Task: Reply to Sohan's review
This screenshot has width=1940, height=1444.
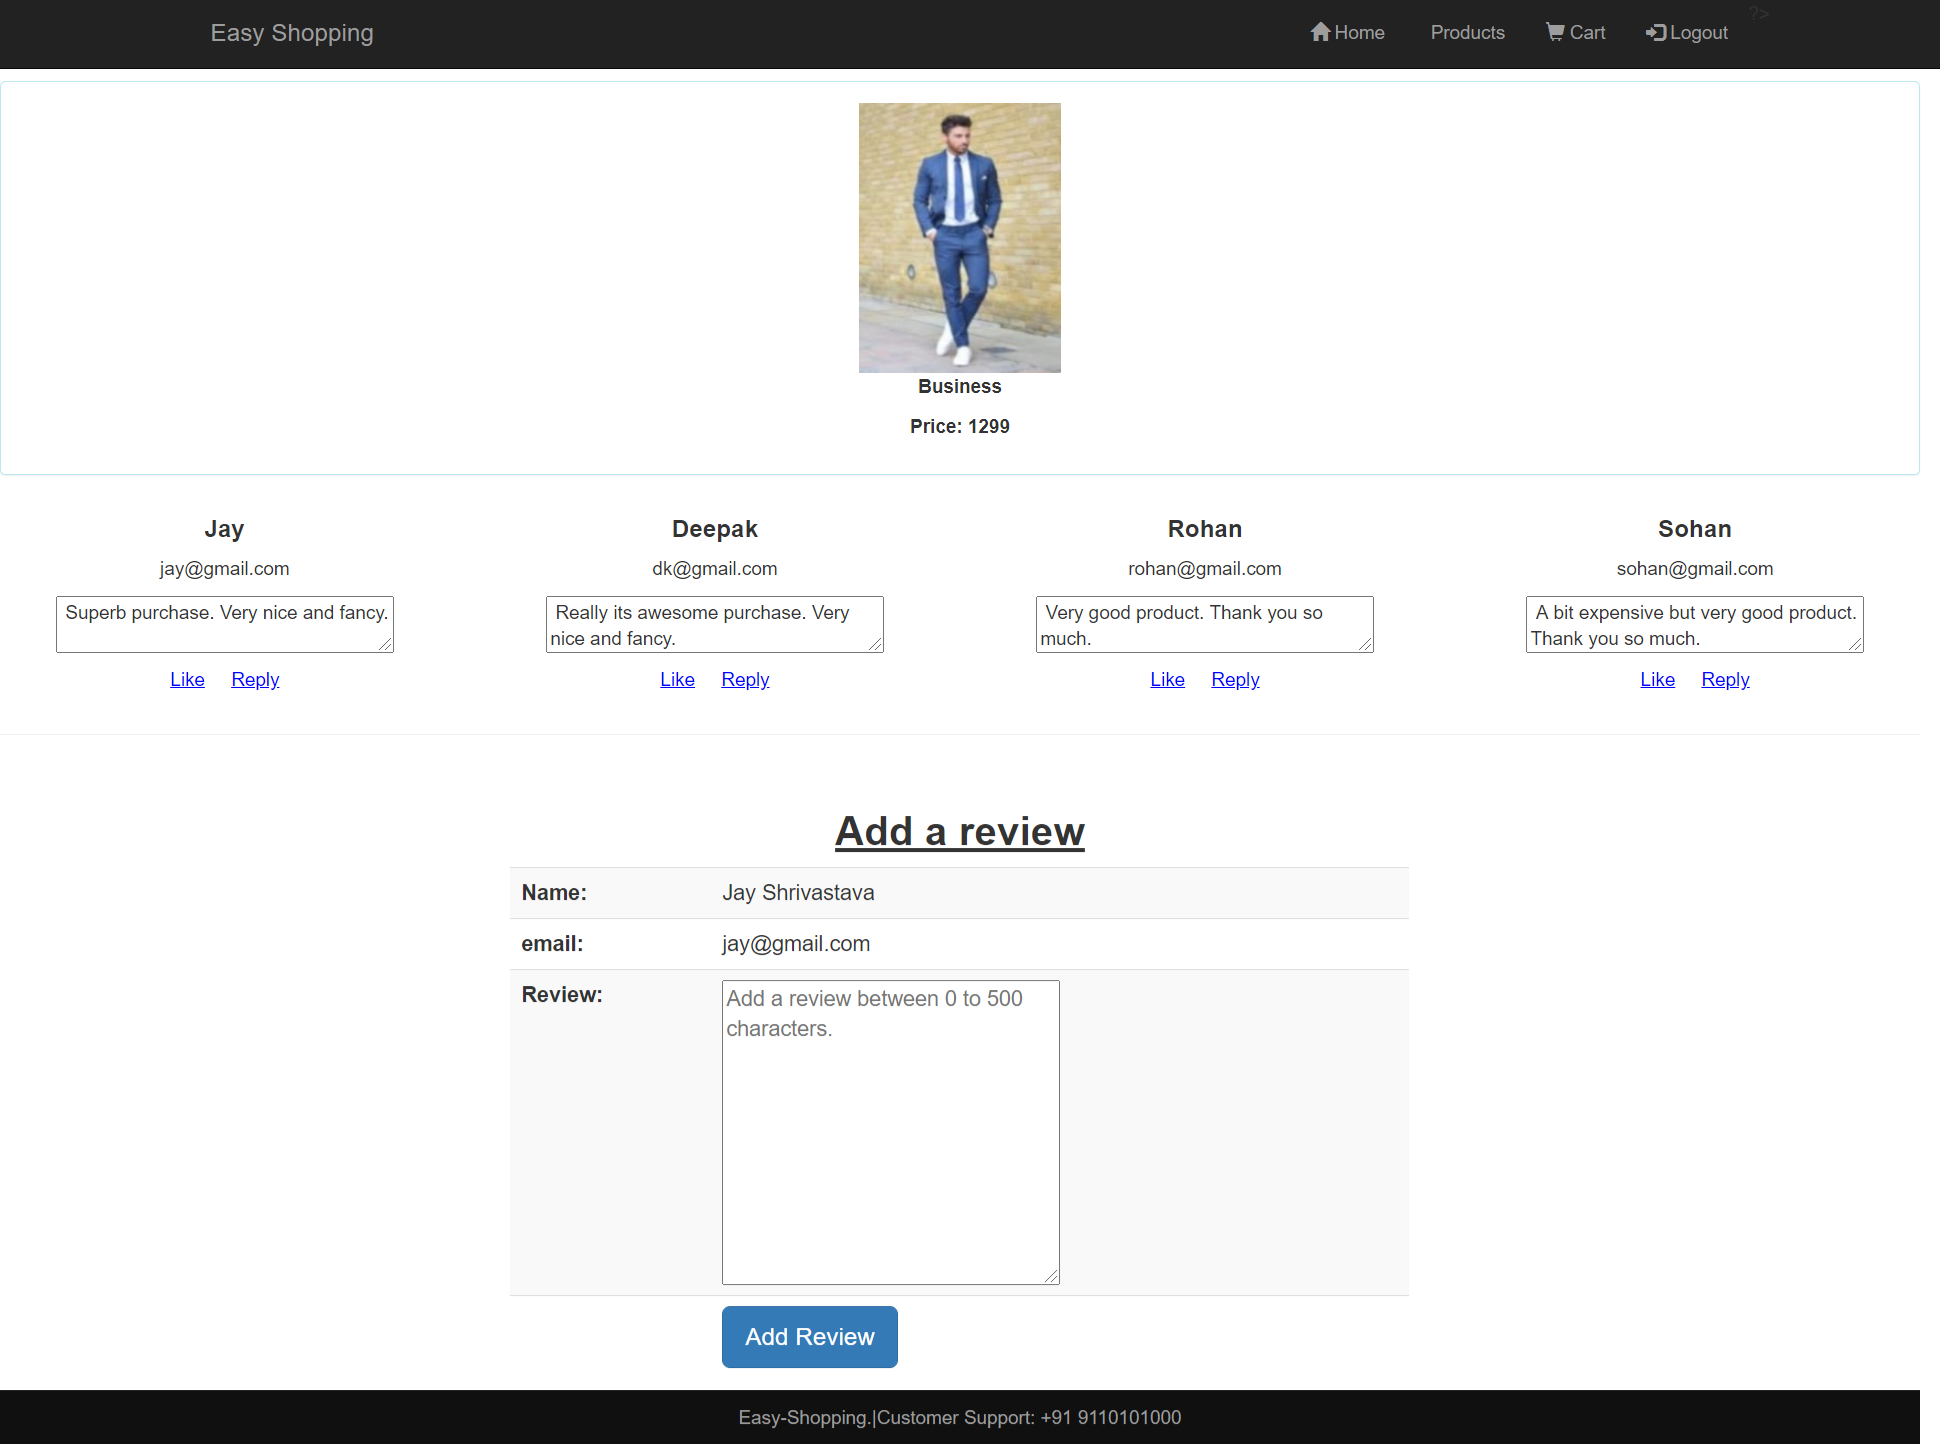Action: 1725,679
